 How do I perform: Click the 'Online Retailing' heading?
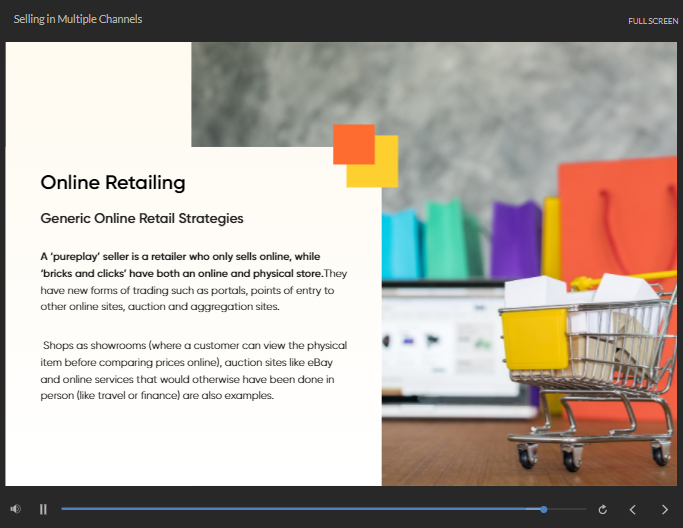(x=113, y=182)
